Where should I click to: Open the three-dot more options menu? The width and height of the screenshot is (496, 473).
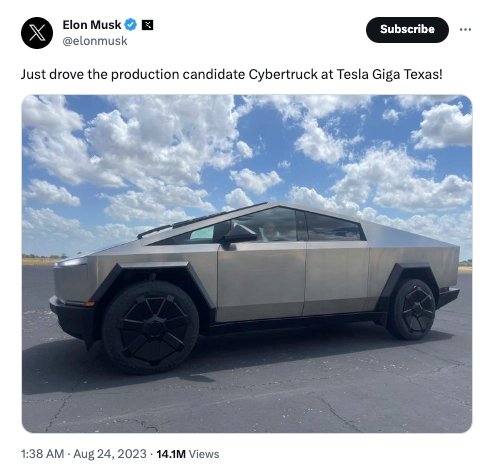[465, 29]
